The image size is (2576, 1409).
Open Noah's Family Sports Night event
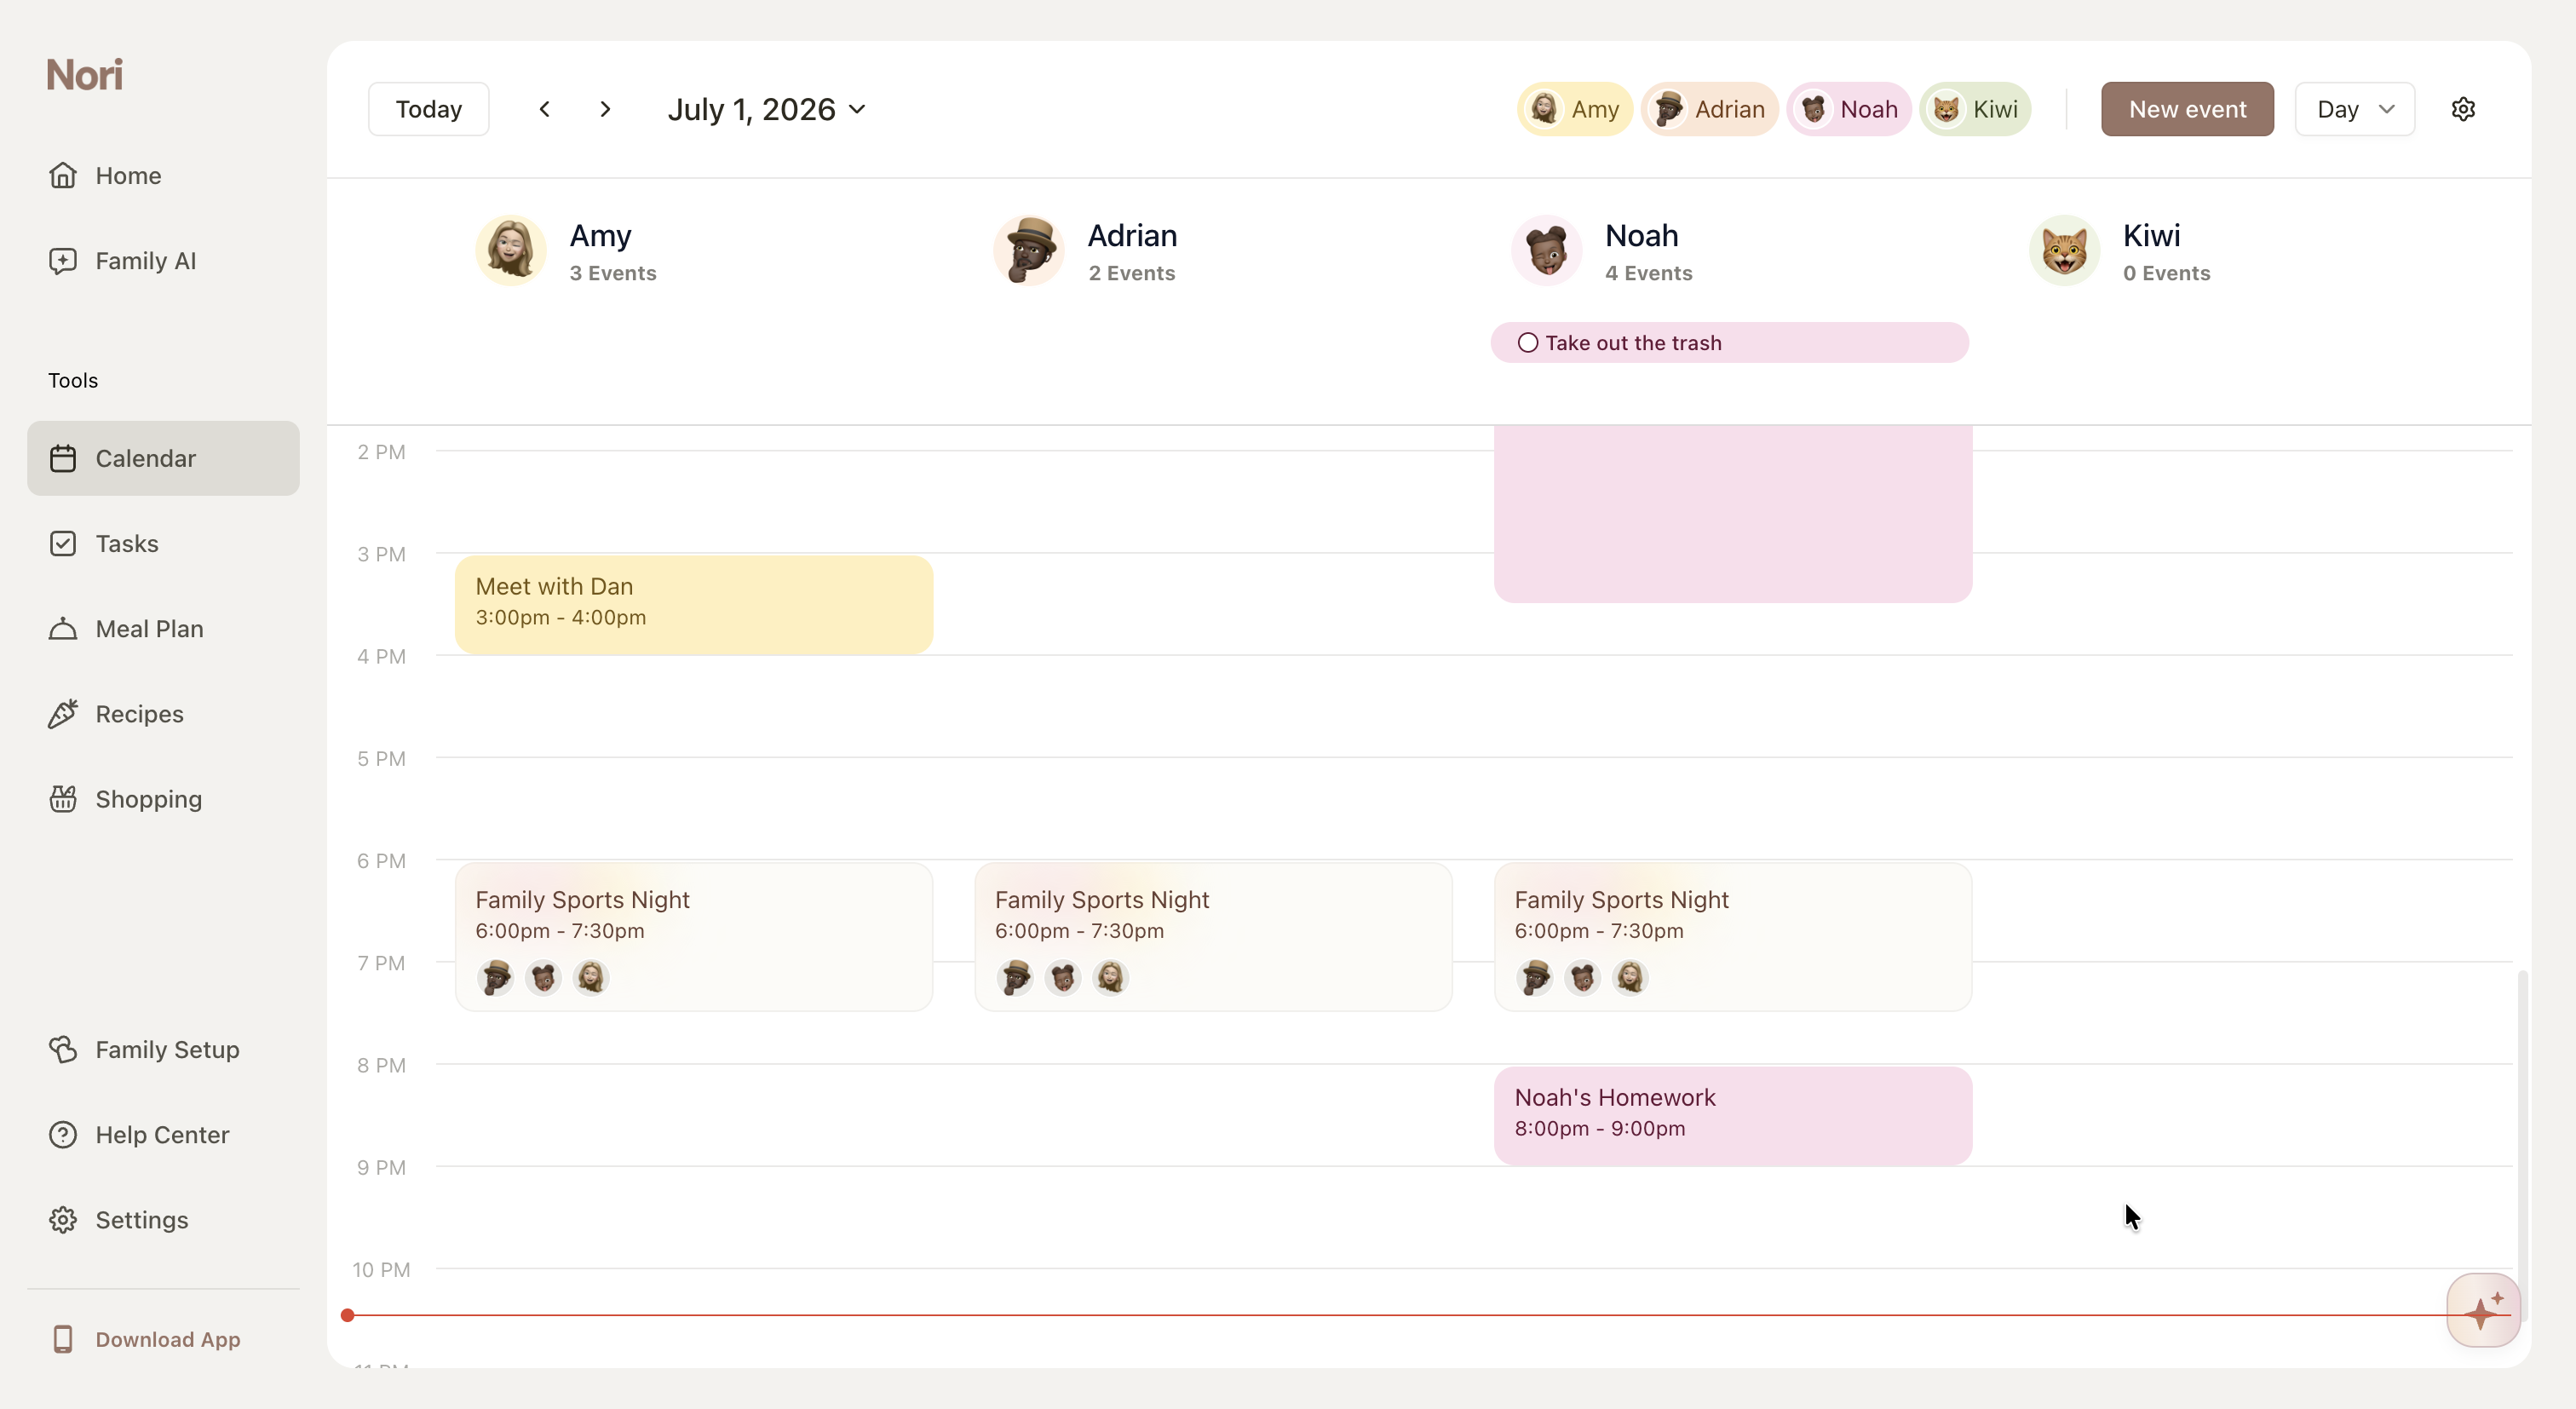(x=1733, y=937)
